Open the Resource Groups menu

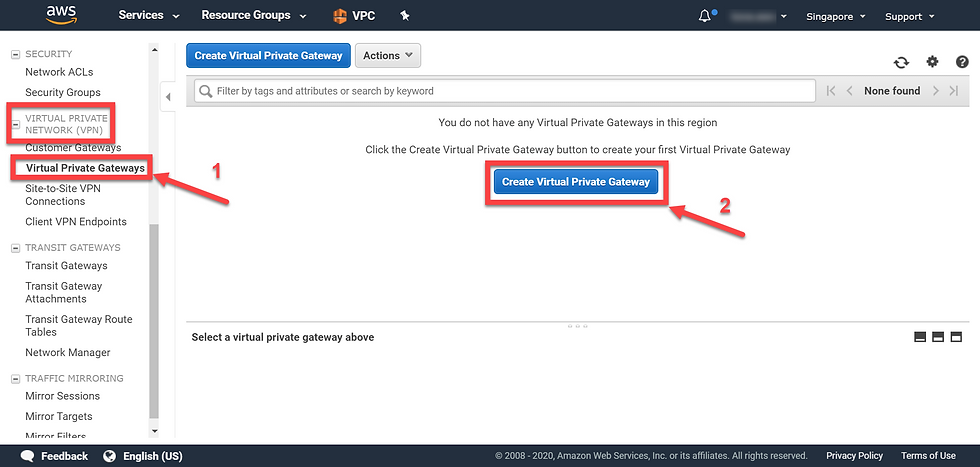[254, 15]
